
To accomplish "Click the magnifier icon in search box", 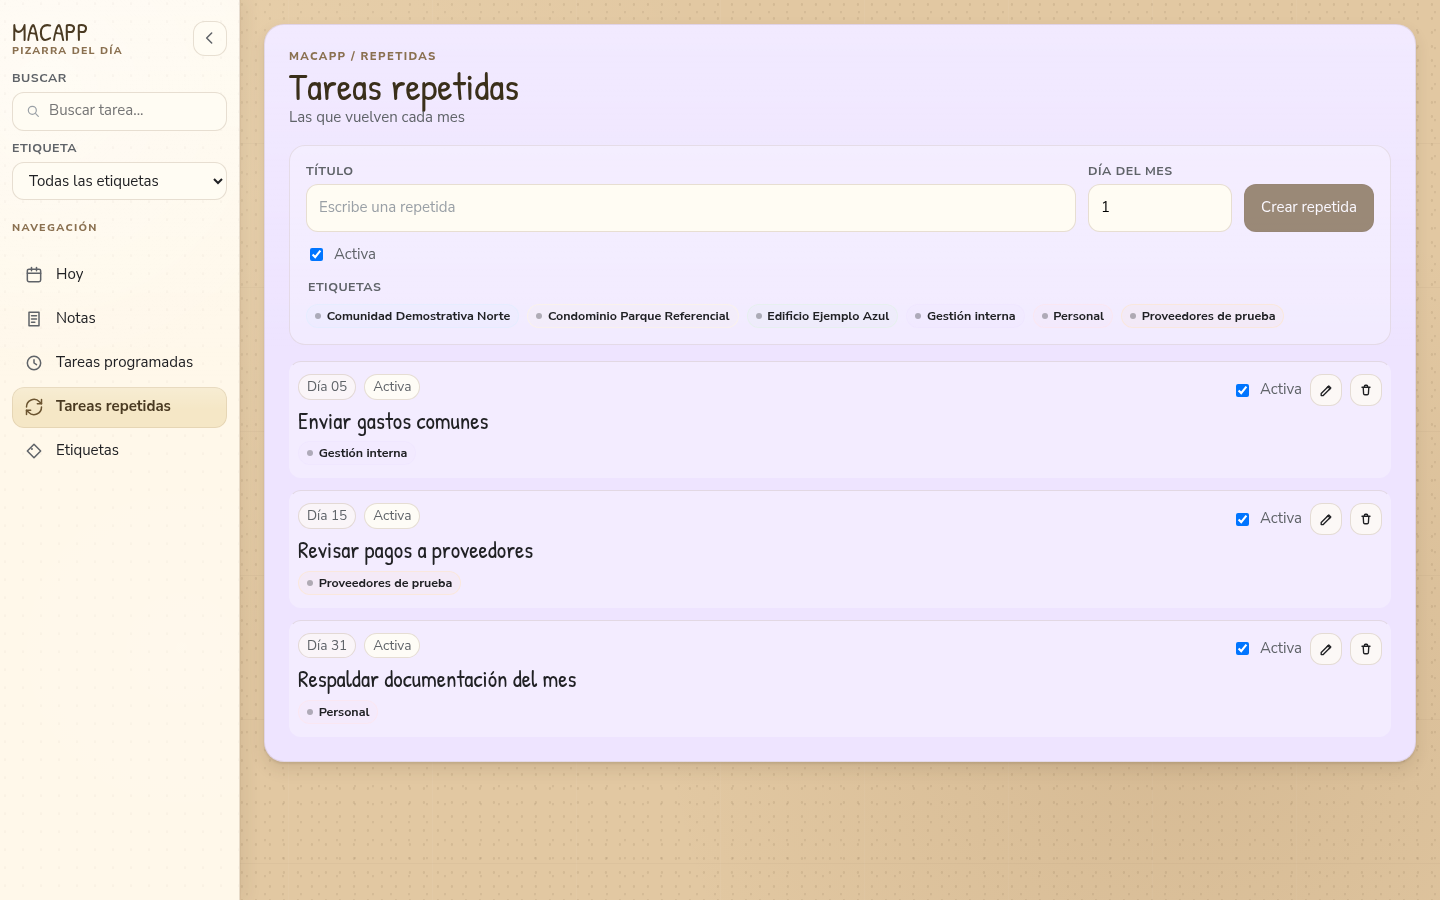I will click(x=33, y=111).
